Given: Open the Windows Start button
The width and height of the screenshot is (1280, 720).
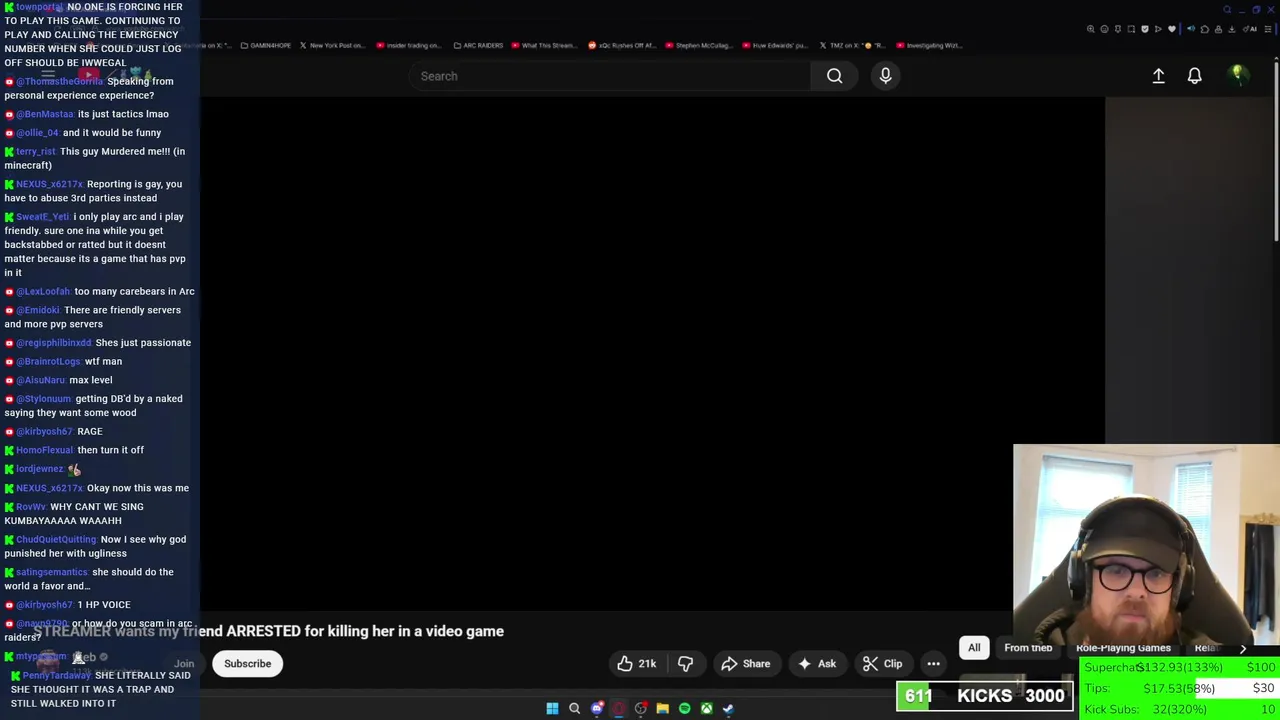Looking at the screenshot, I should (x=552, y=709).
